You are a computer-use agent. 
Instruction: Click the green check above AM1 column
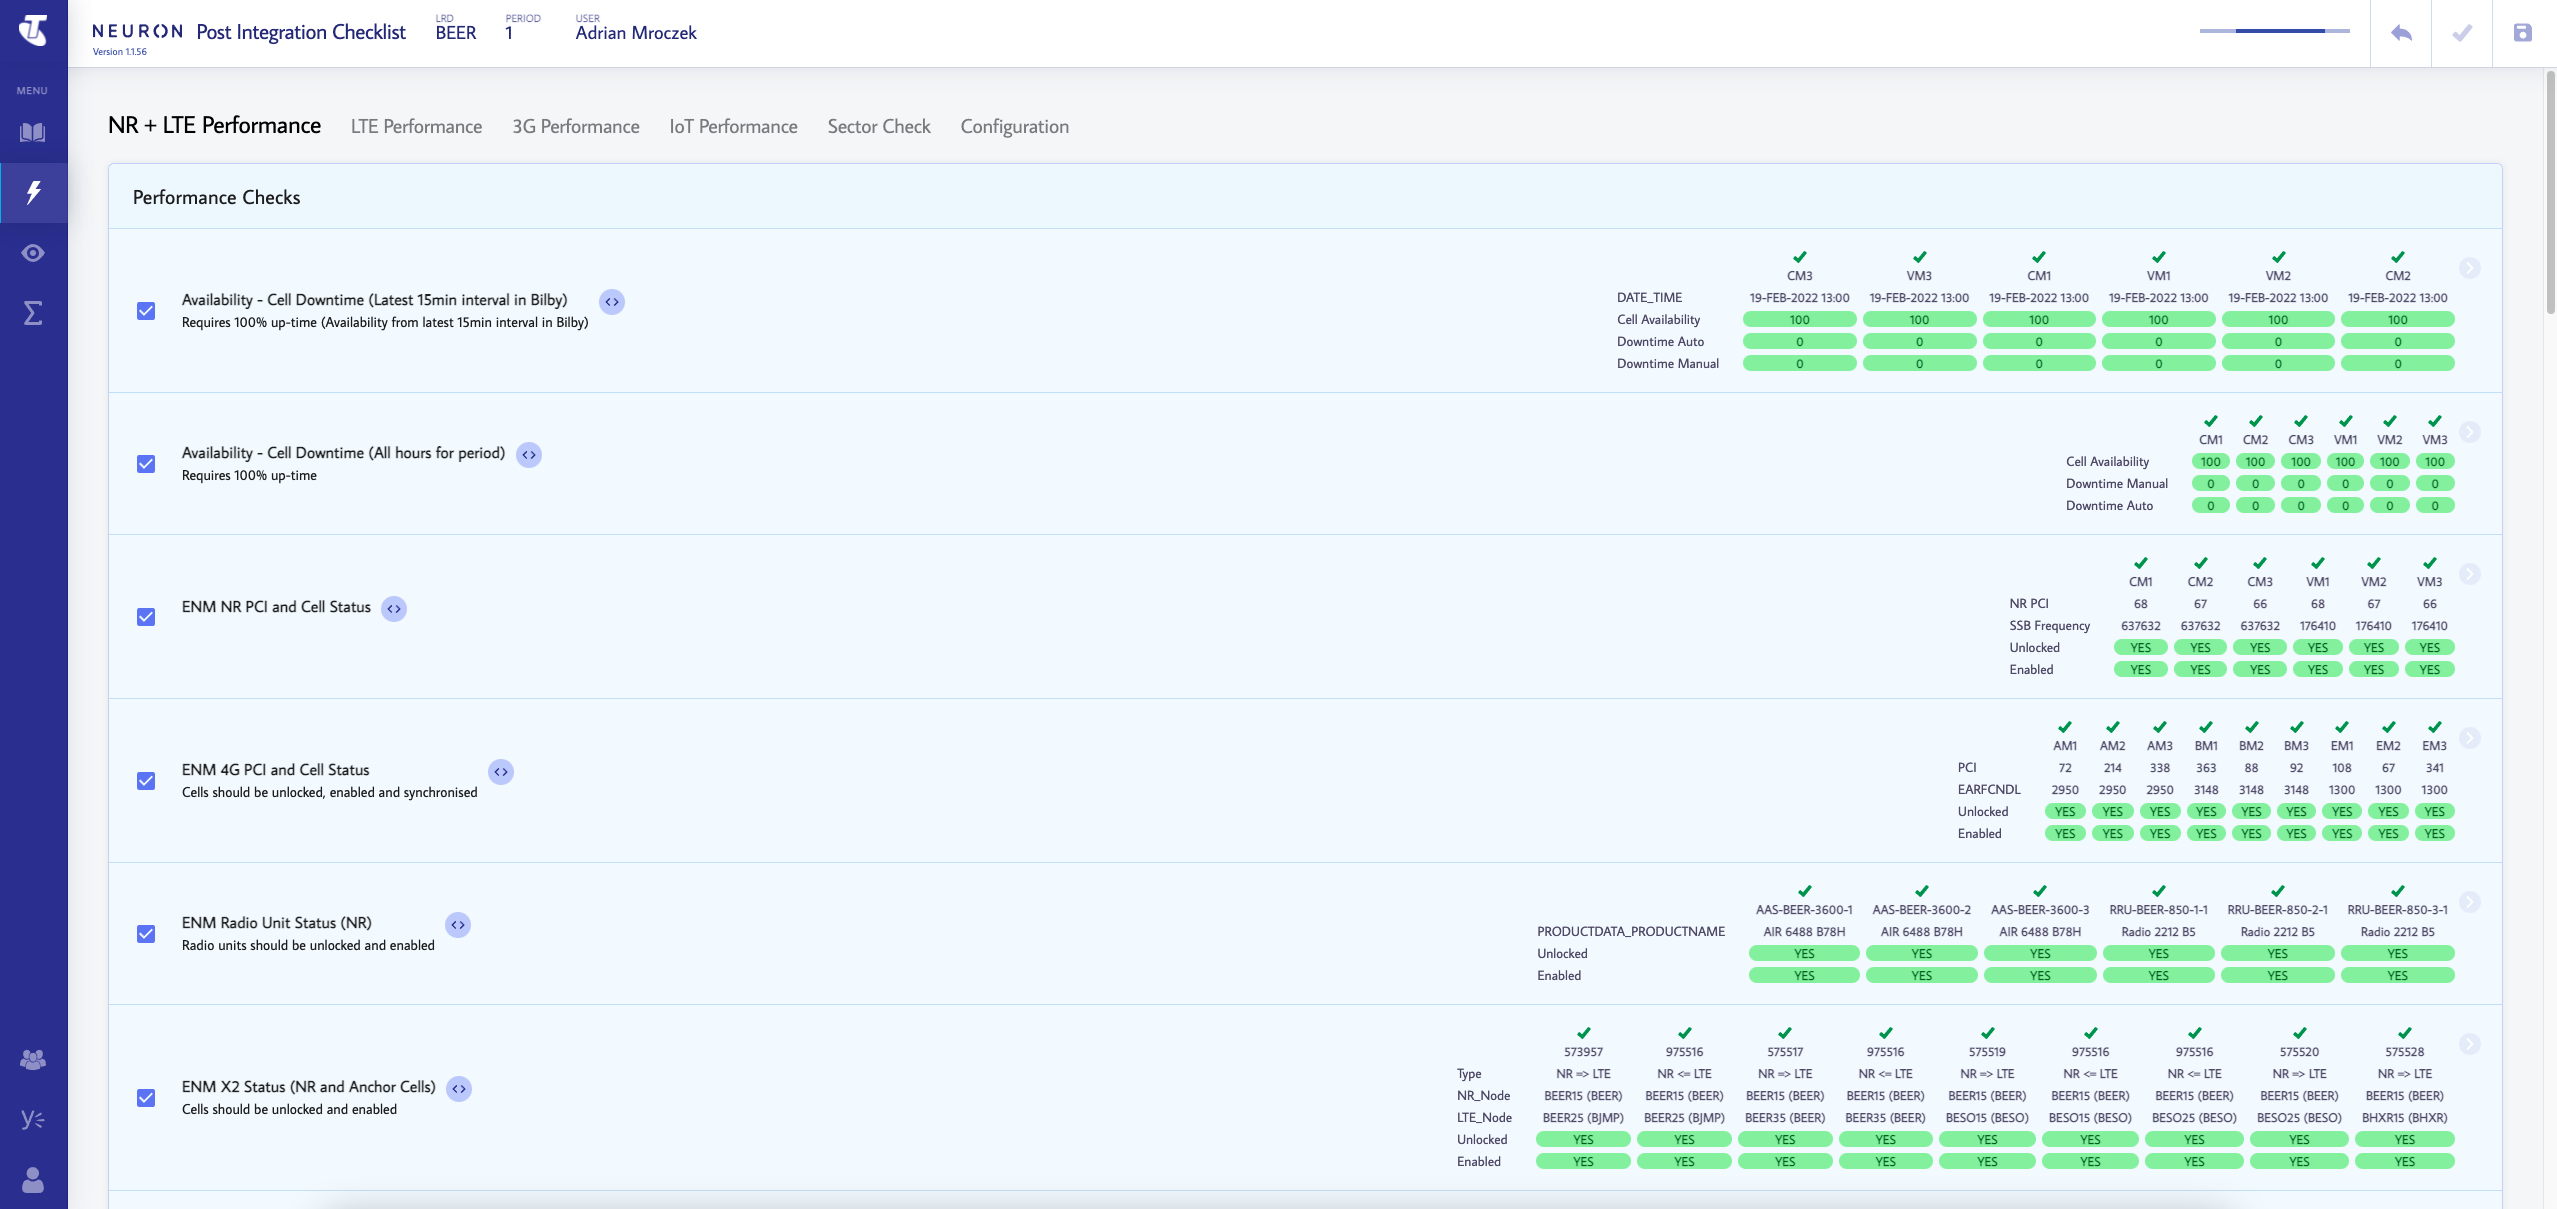click(2065, 727)
